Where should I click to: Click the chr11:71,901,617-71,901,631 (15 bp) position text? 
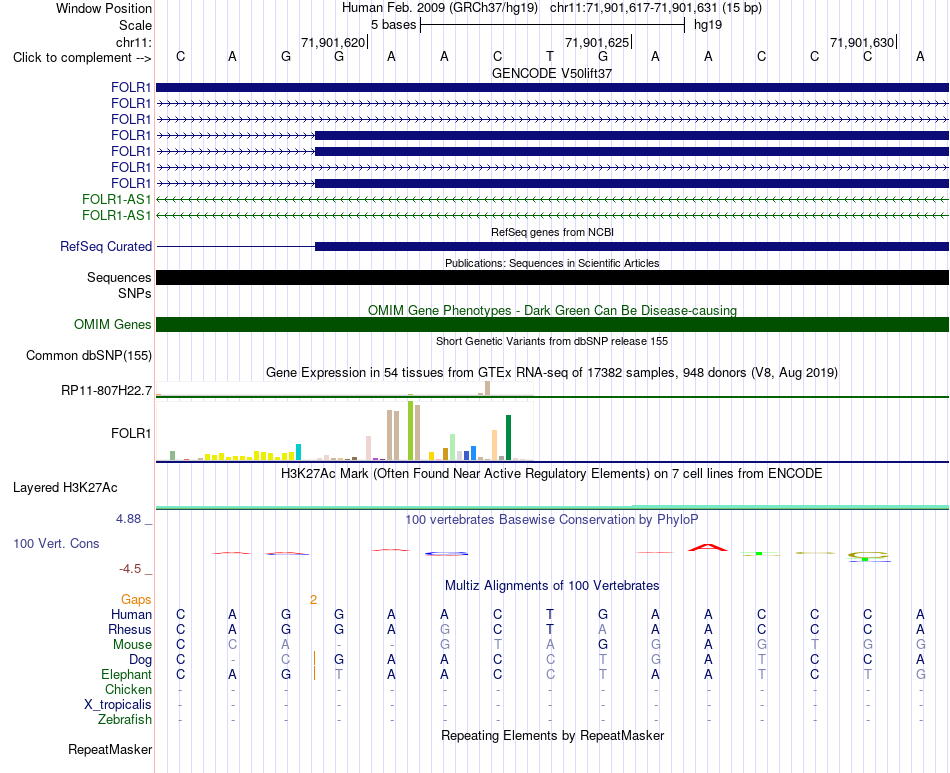[x=656, y=8]
